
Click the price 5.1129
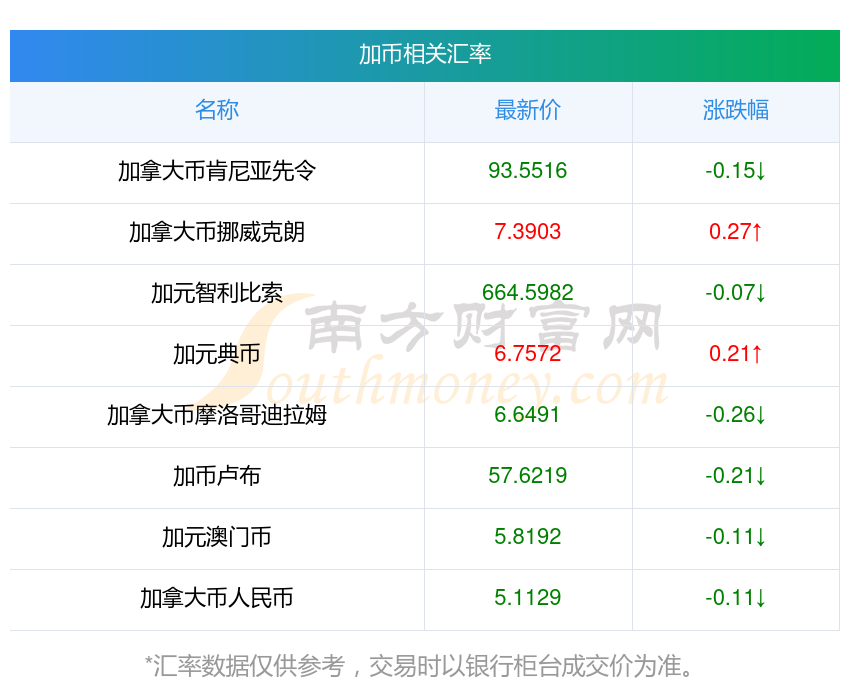pos(527,598)
